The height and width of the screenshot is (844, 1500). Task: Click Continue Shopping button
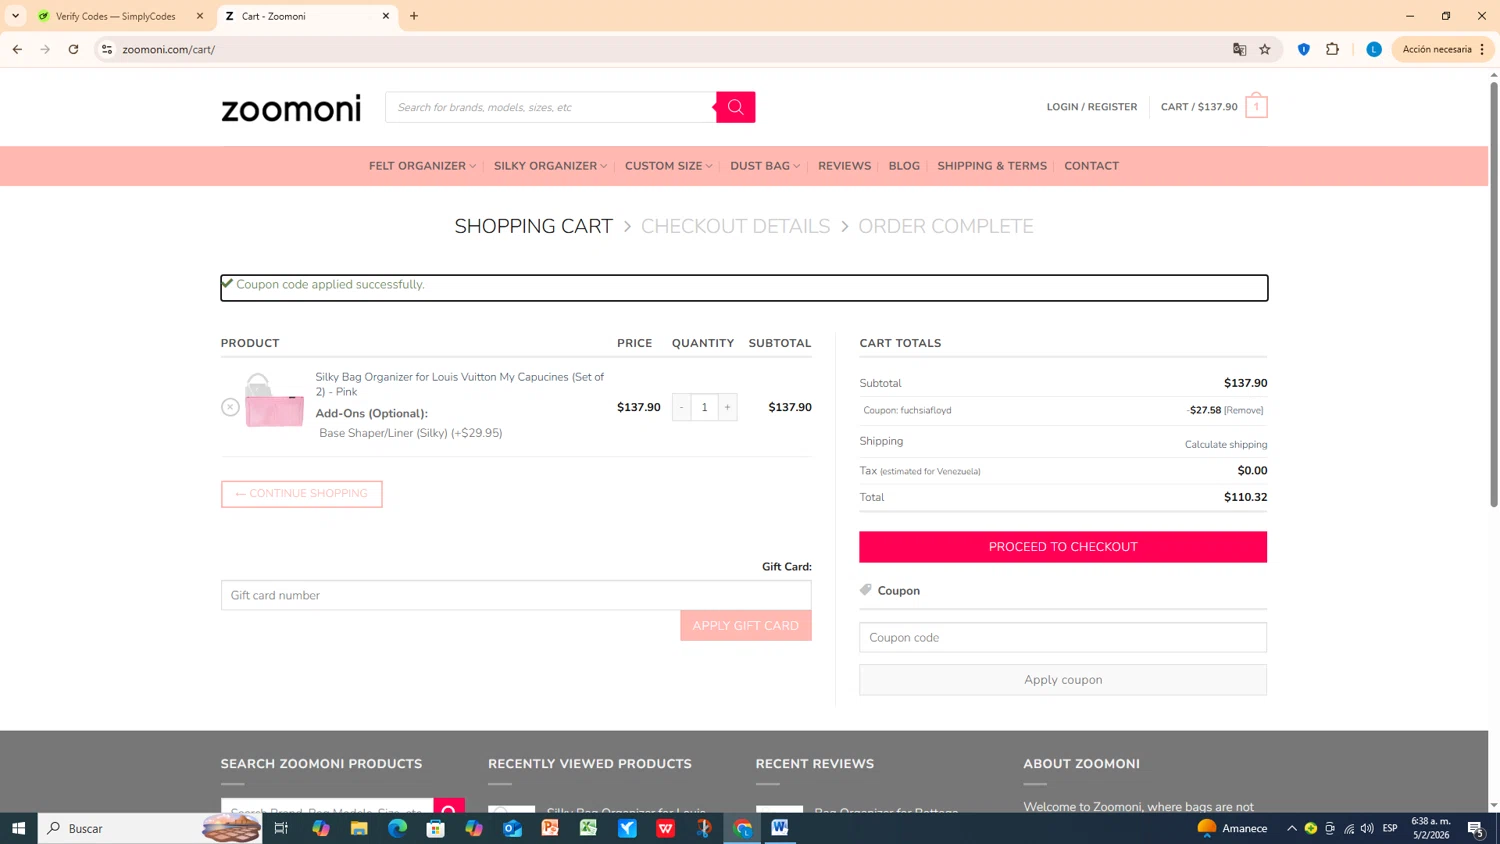pos(301,494)
